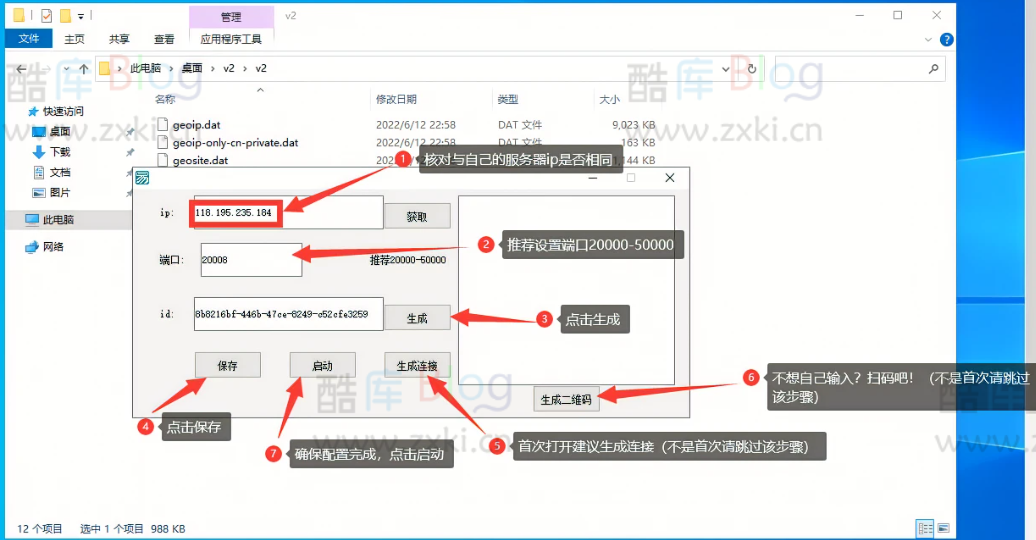
Task: Click the quick access toolbar properties icon
Action: click(x=46, y=15)
